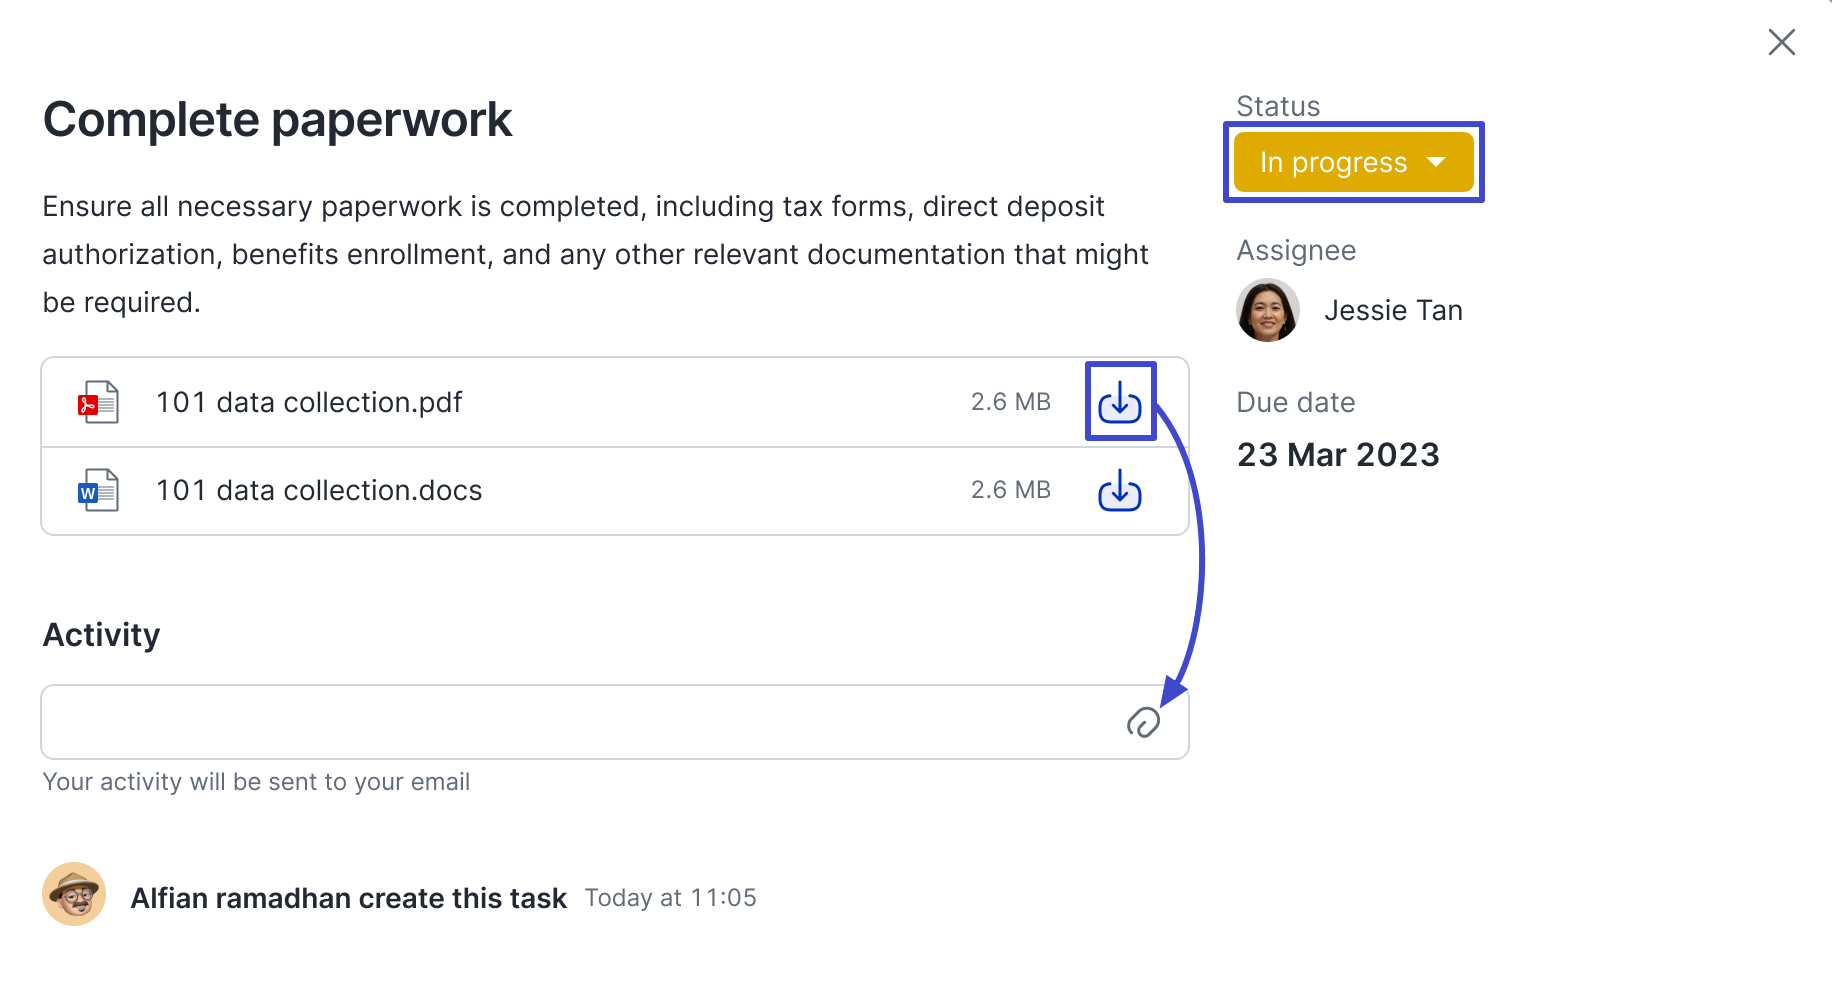The image size is (1832, 1002).
Task: Click the paperclip attachment icon
Action: coord(1143,722)
